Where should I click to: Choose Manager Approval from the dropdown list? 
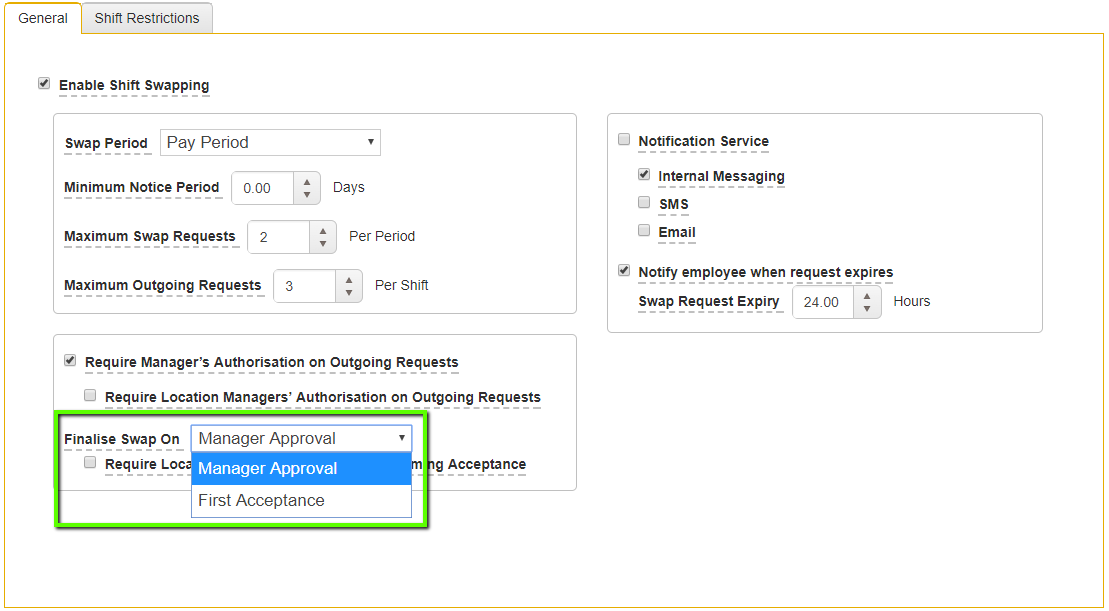tap(301, 469)
